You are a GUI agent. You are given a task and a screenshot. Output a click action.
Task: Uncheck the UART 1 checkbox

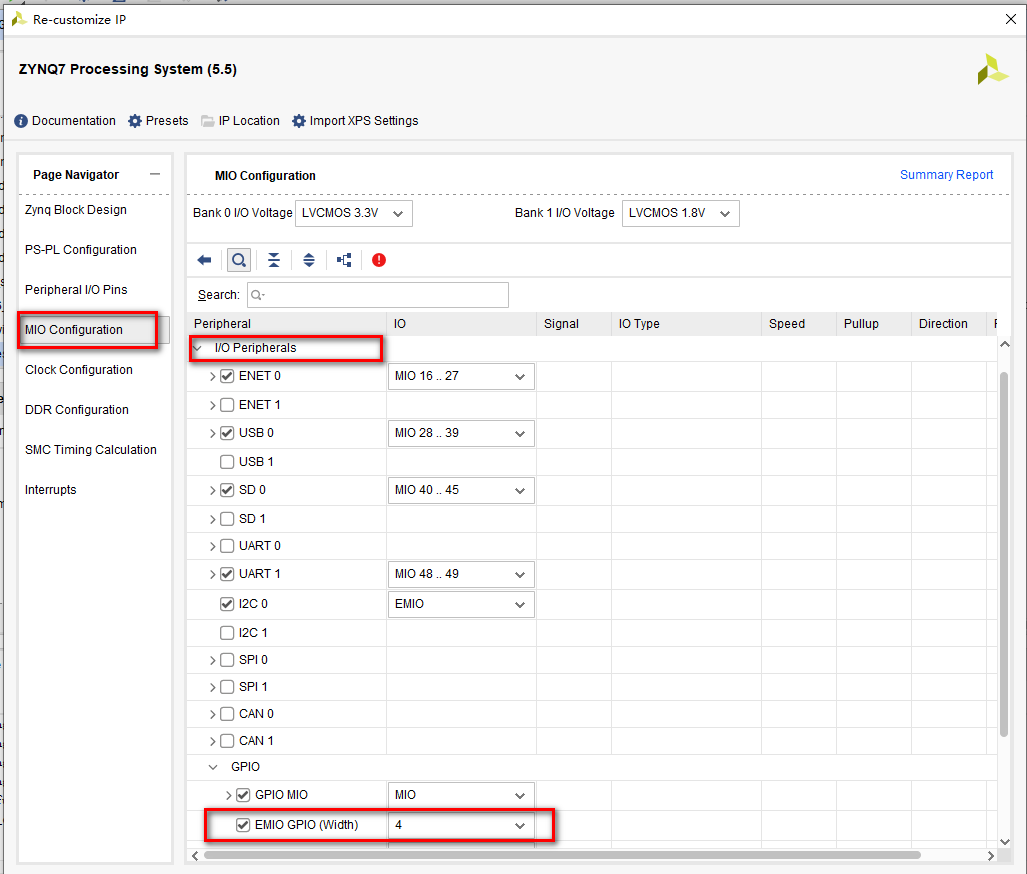point(227,574)
